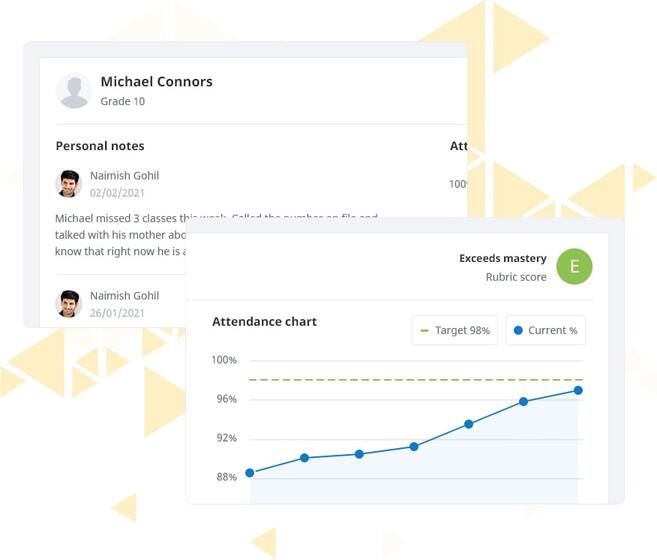
Task: Click the dashed green target line
Action: tap(416, 380)
